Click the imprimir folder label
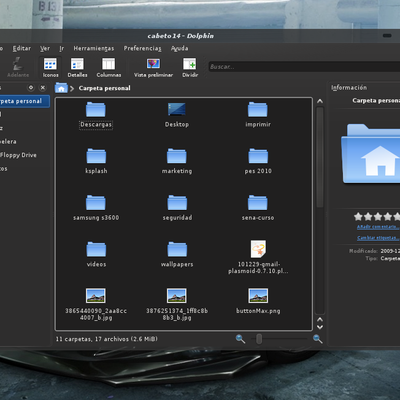The height and width of the screenshot is (400, 400). pos(258,124)
